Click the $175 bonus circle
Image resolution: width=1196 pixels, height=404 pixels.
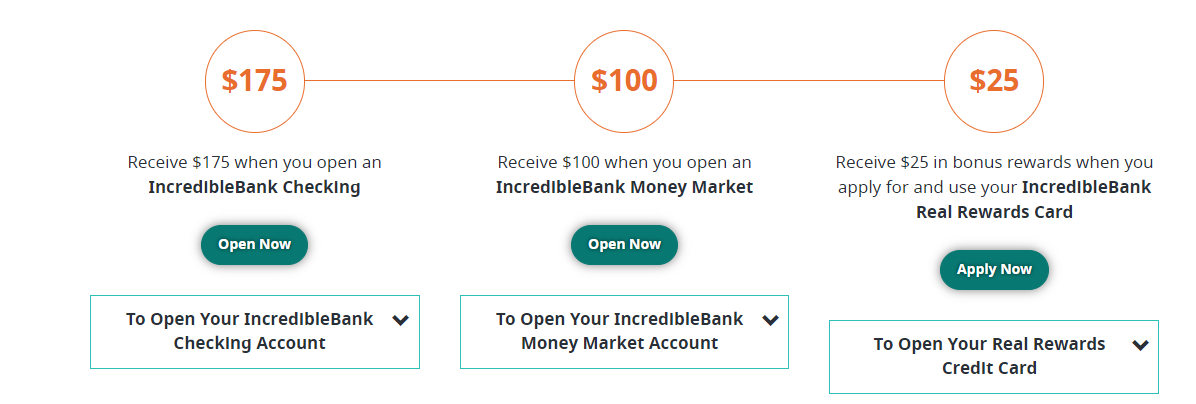(x=255, y=80)
